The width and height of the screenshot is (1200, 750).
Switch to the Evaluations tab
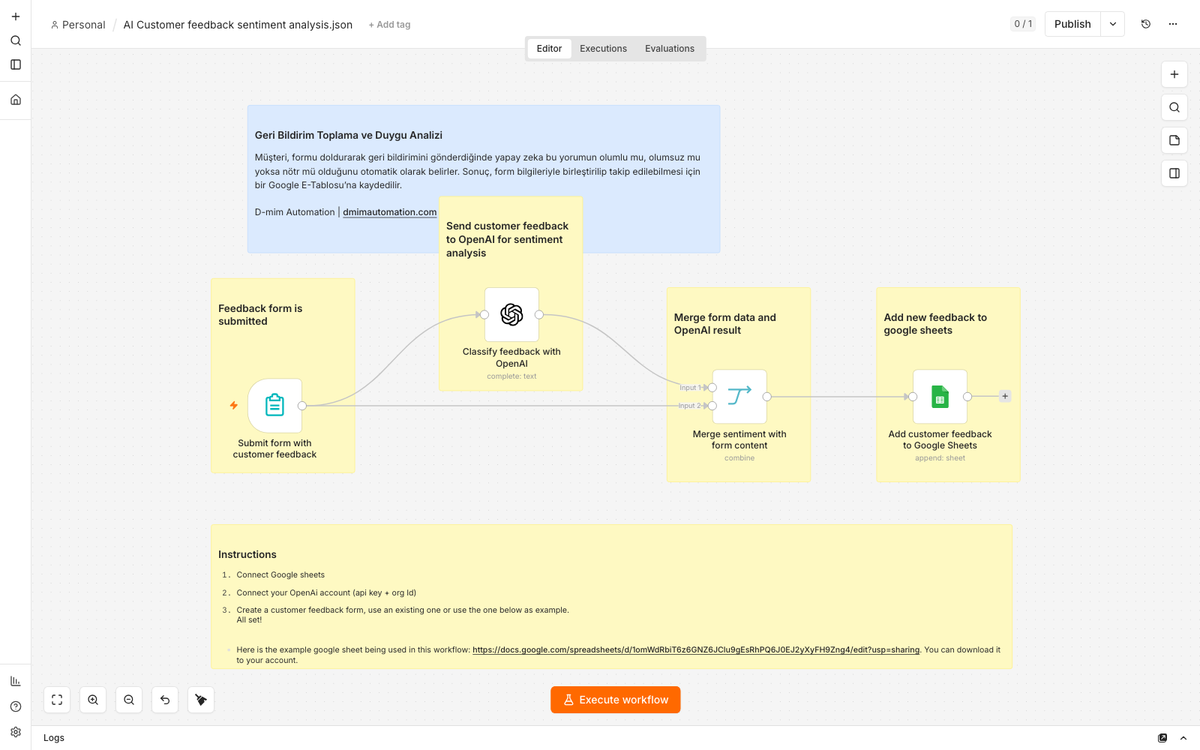[670, 48]
